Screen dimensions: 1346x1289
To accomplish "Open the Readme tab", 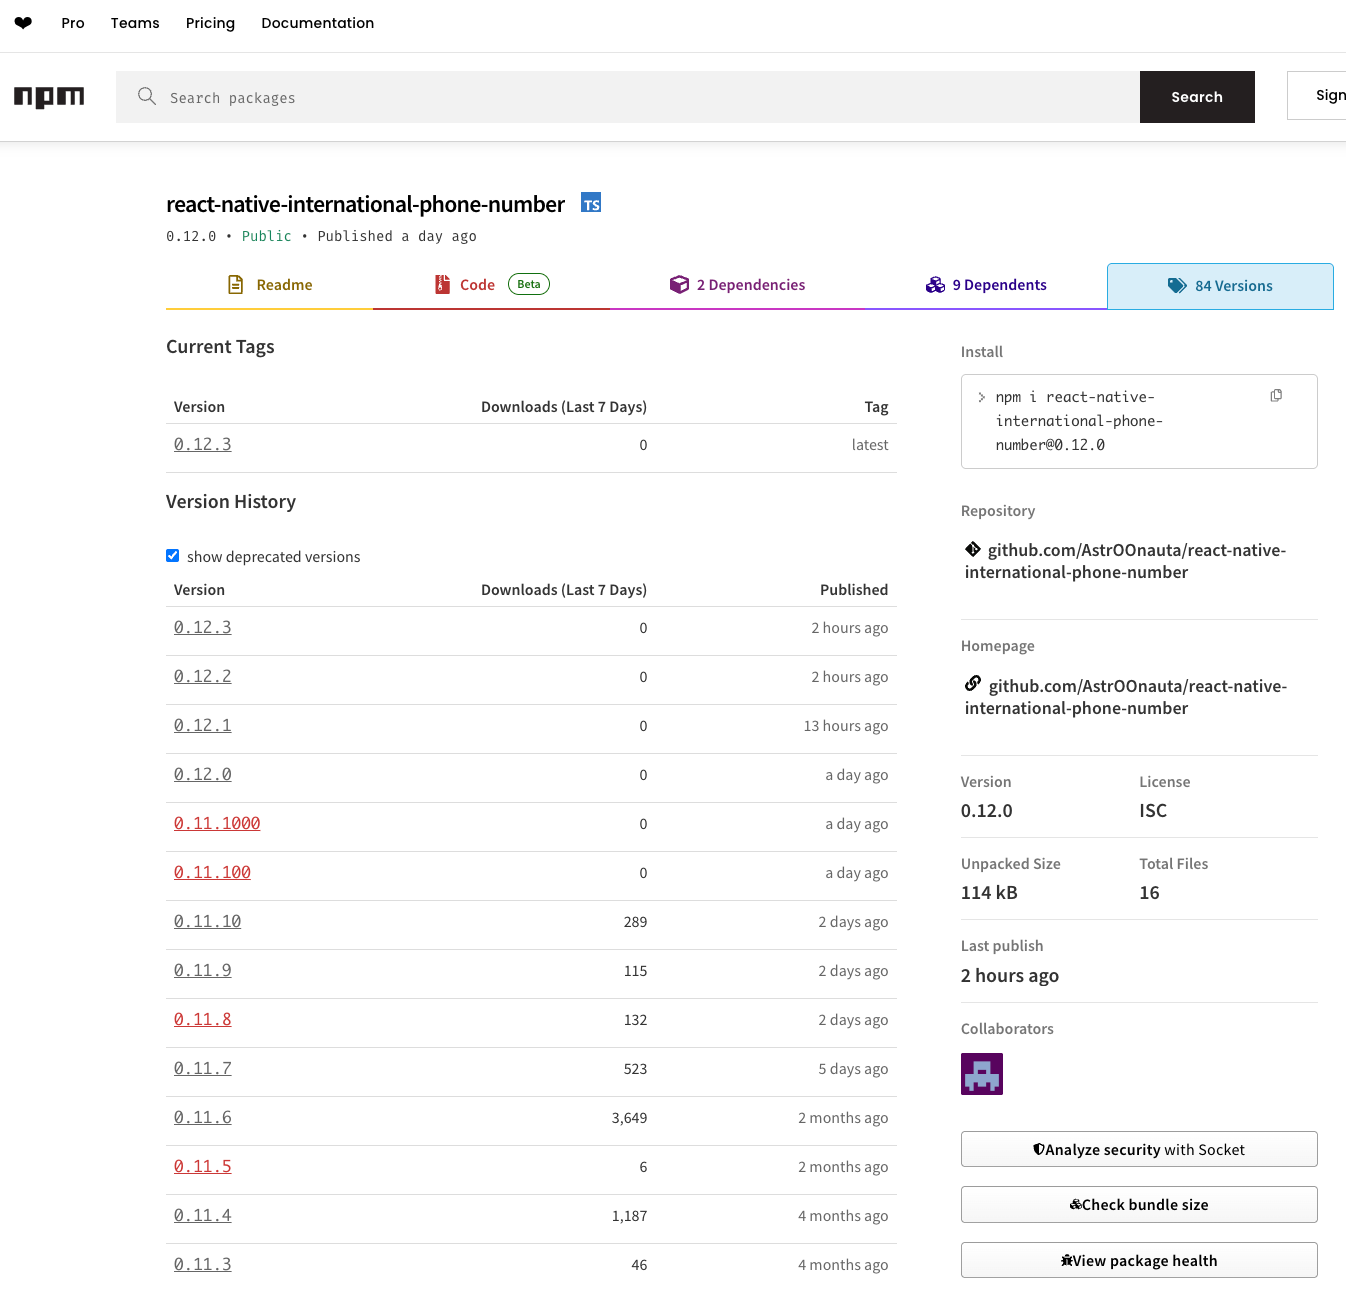I will (270, 285).
